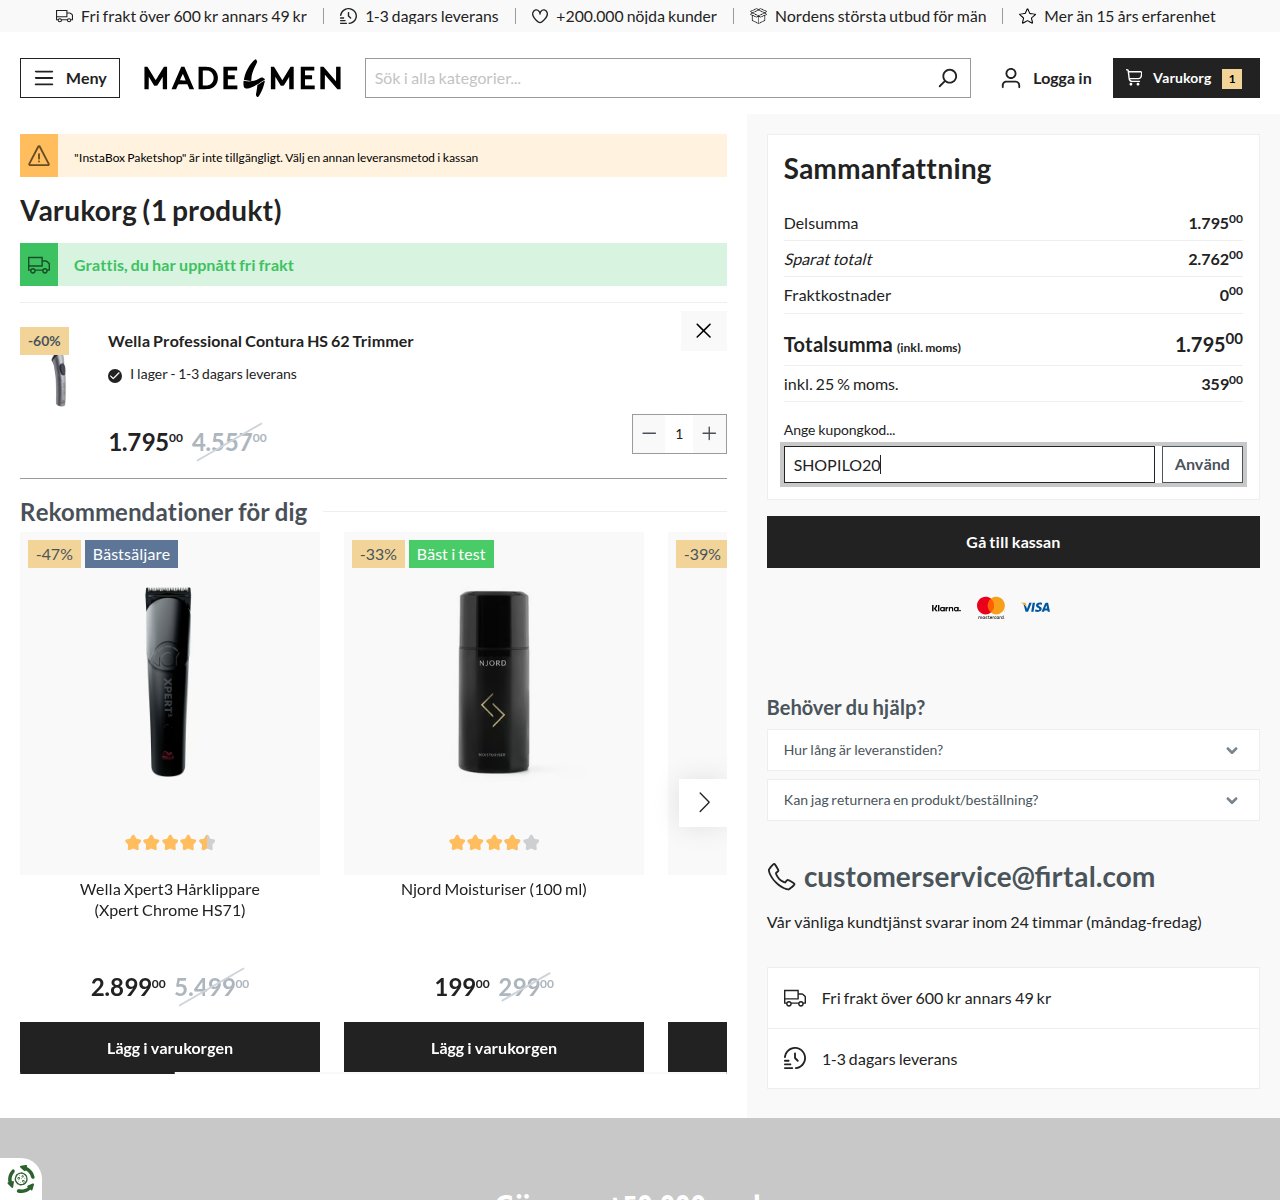Image resolution: width=1280 pixels, height=1200 pixels.
Task: Click the MADE4MEN logo
Action: pyautogui.click(x=242, y=78)
